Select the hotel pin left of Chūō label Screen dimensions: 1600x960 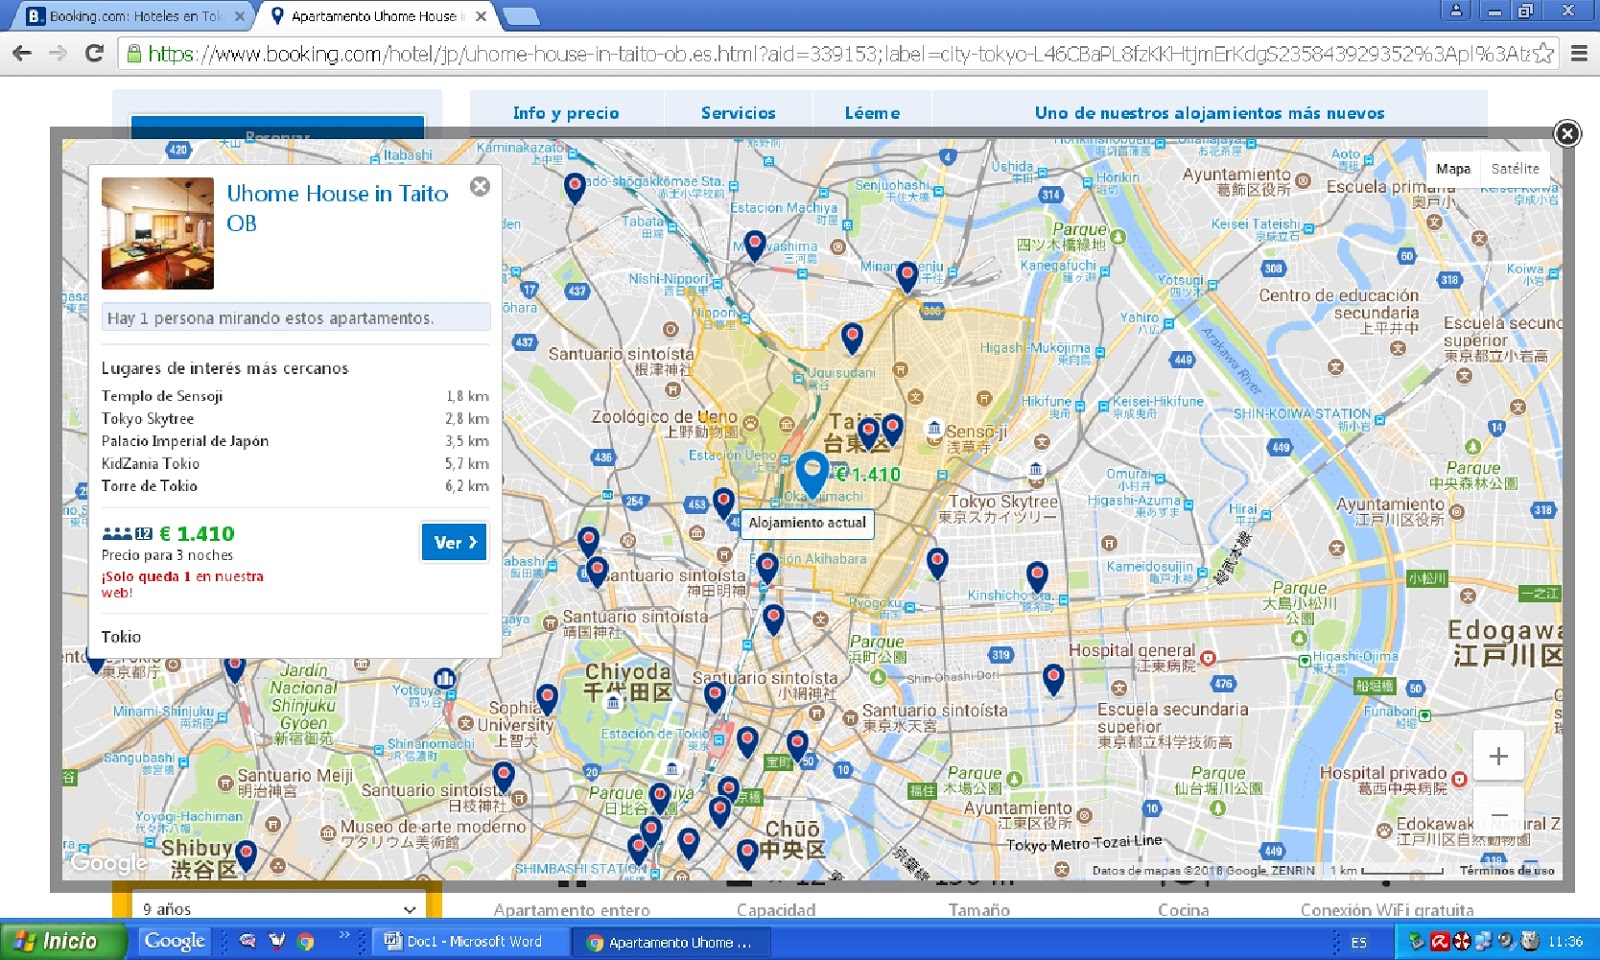tap(747, 853)
